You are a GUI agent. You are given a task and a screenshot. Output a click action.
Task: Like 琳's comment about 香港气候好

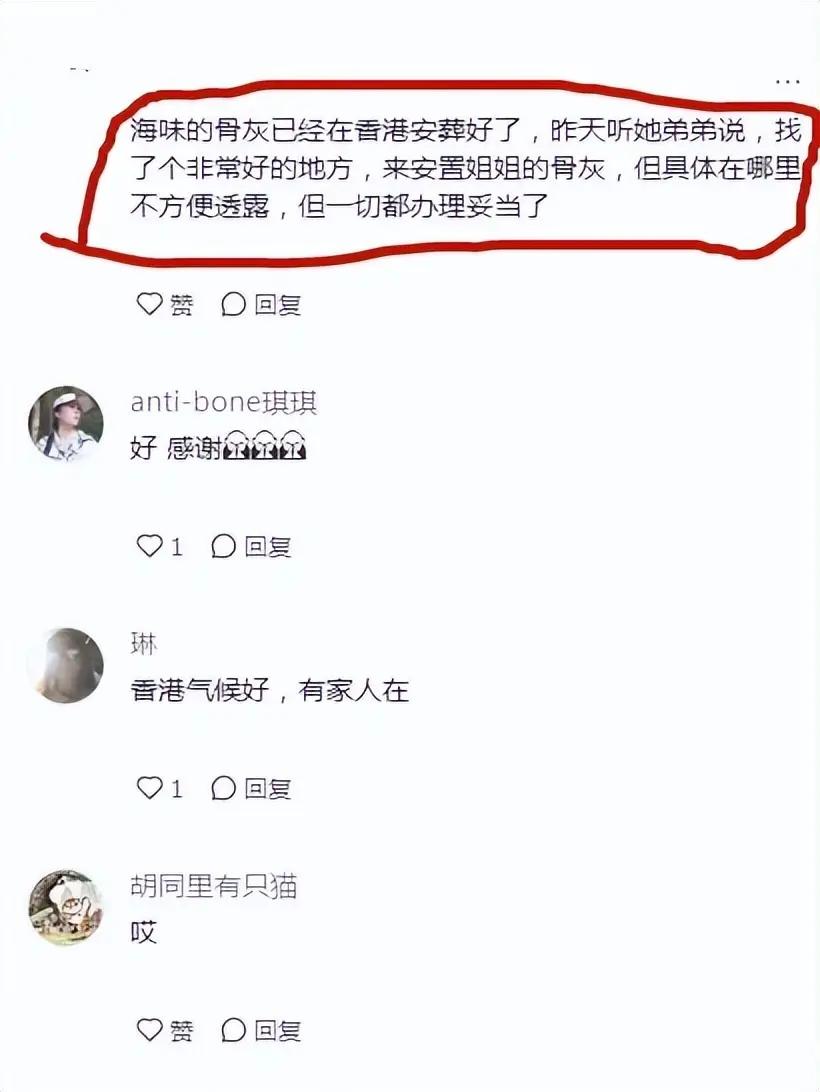pyautogui.click(x=148, y=788)
